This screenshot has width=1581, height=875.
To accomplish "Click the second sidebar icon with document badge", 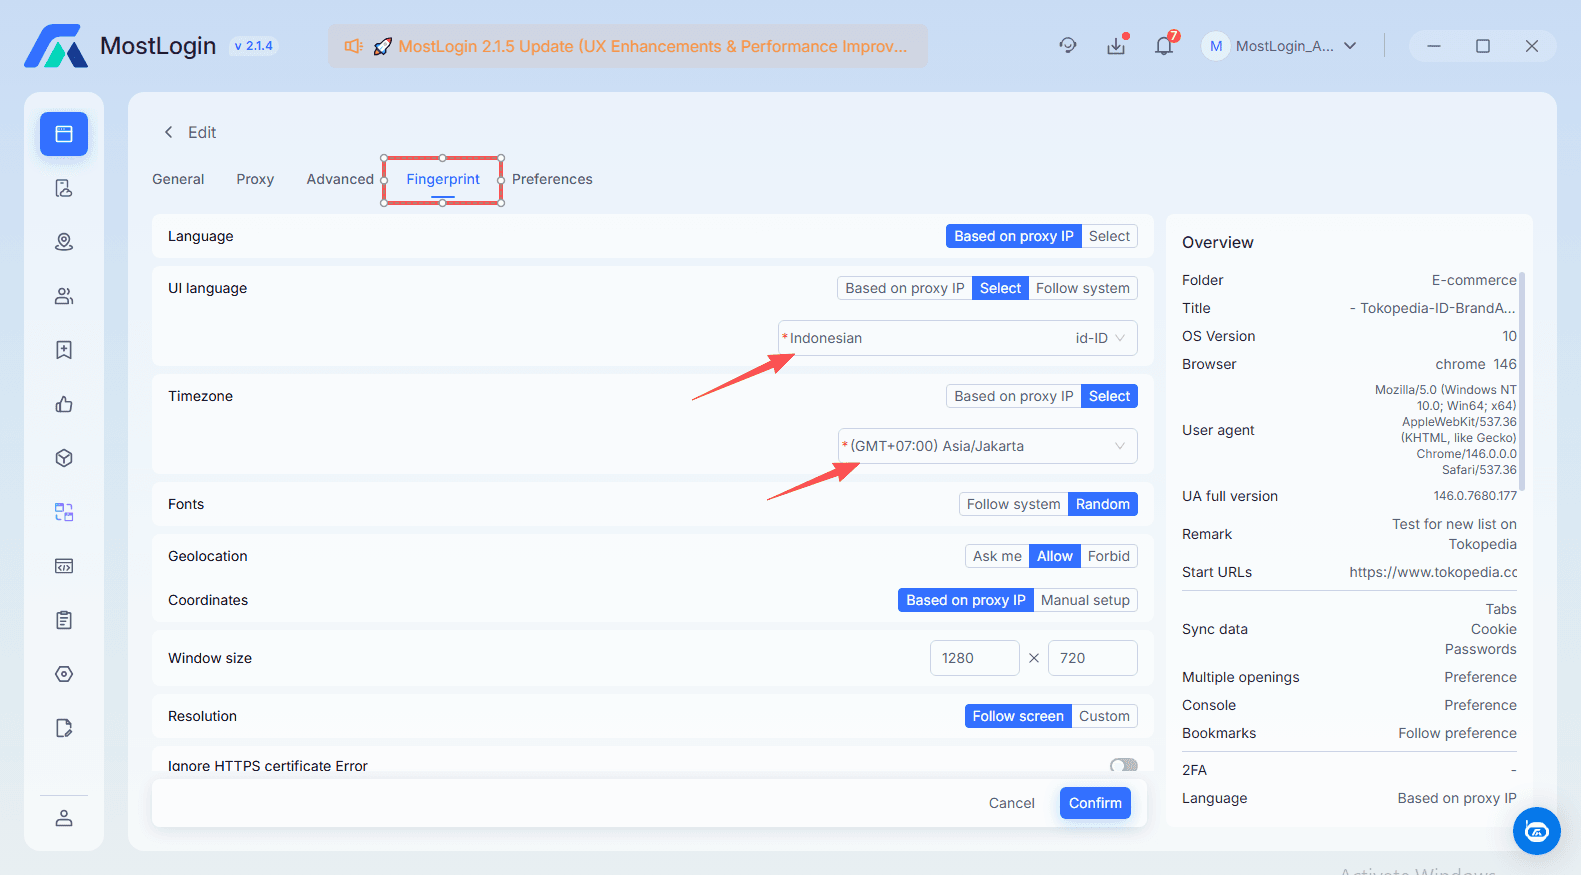I will click(x=64, y=188).
